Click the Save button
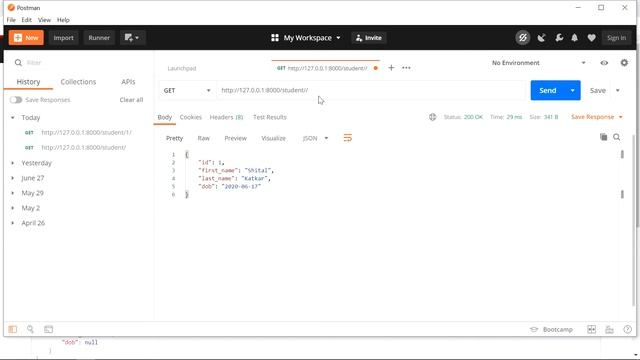 click(x=598, y=90)
